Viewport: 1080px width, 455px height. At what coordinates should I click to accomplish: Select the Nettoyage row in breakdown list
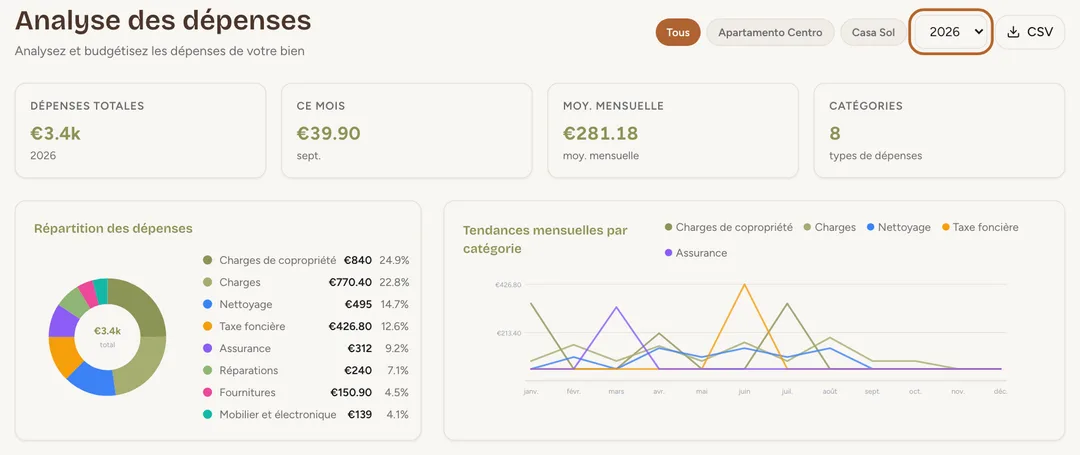[306, 304]
